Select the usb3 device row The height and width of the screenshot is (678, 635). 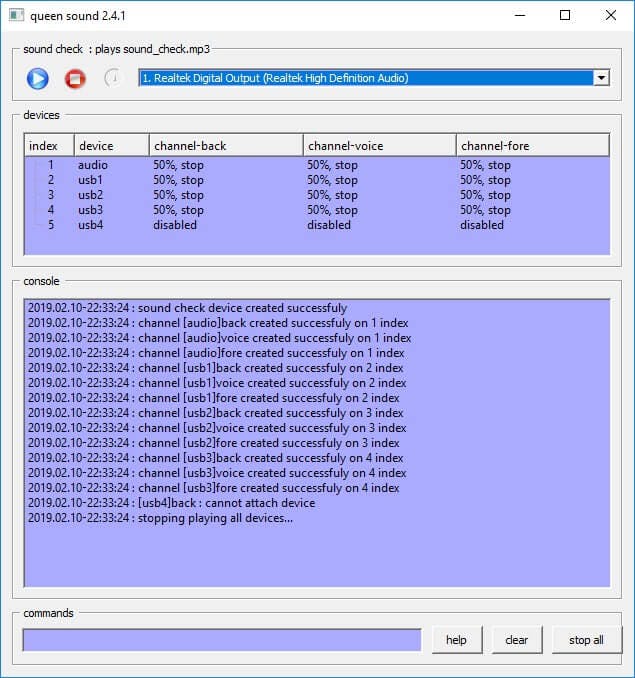point(92,210)
